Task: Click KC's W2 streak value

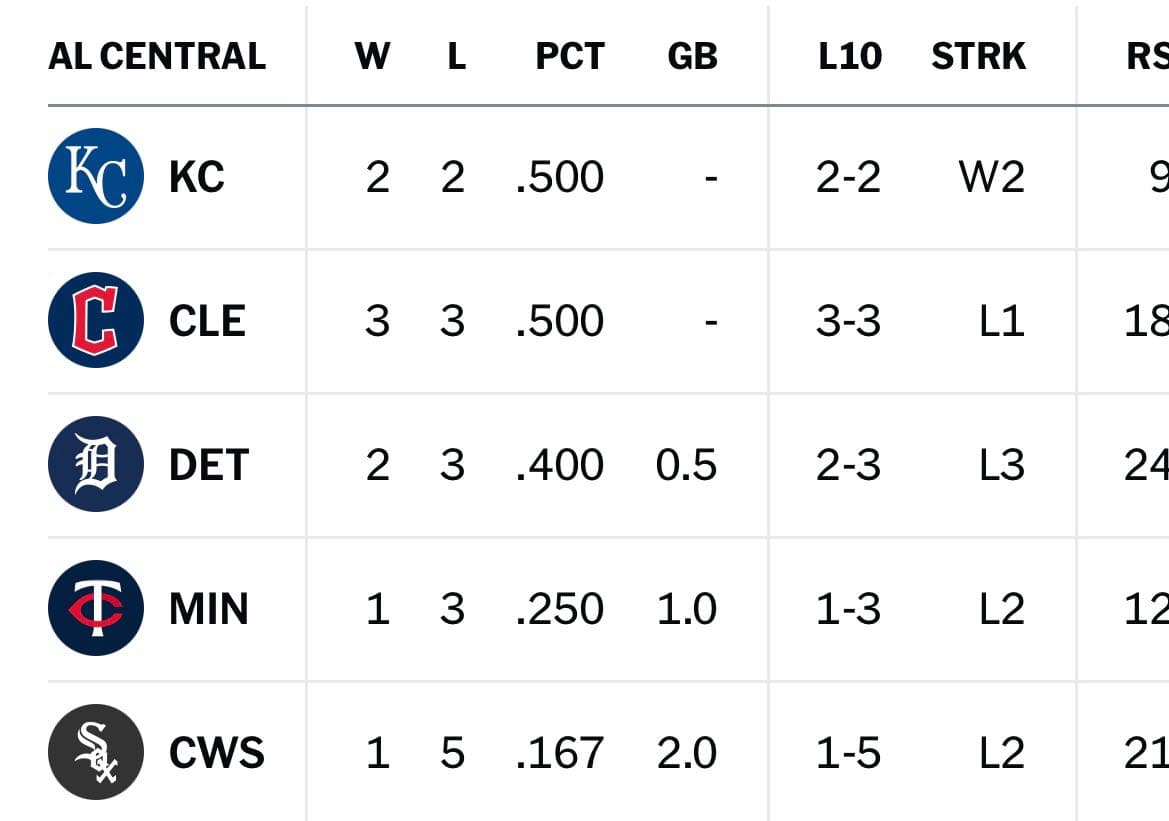Action: [992, 177]
